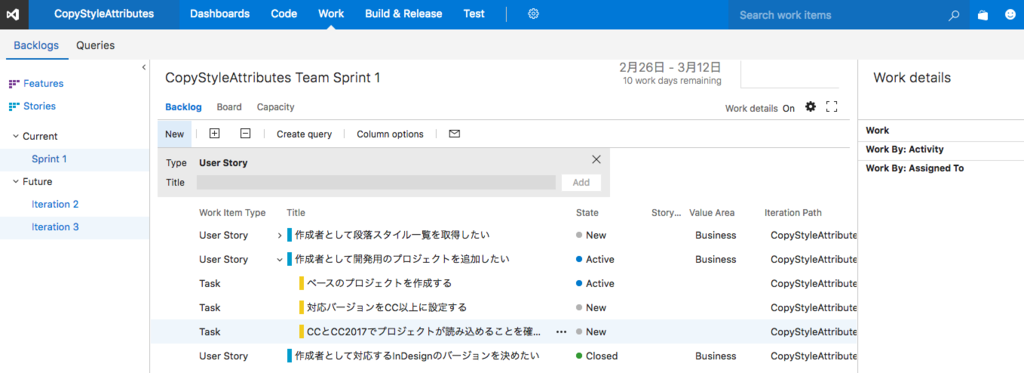
Task: Select the Board view tab
Action: click(x=229, y=107)
